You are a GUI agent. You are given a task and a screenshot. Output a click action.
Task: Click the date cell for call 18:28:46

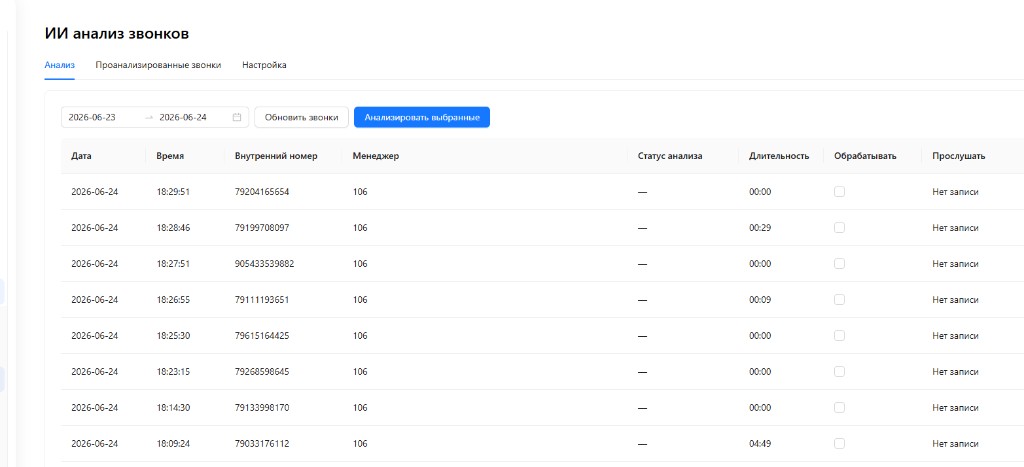95,228
